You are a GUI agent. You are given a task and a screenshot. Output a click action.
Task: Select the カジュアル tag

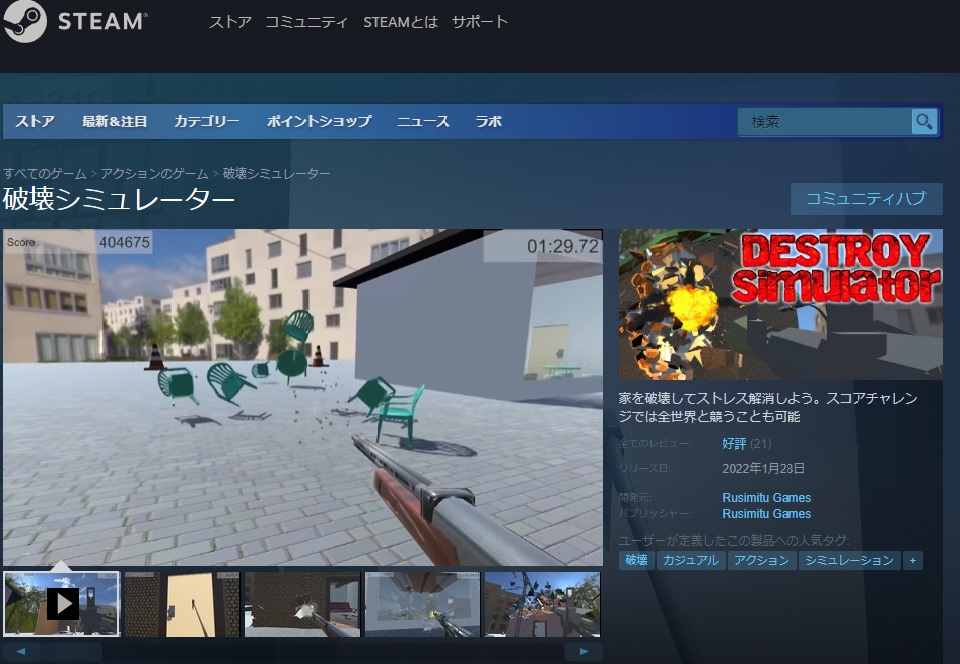point(691,561)
